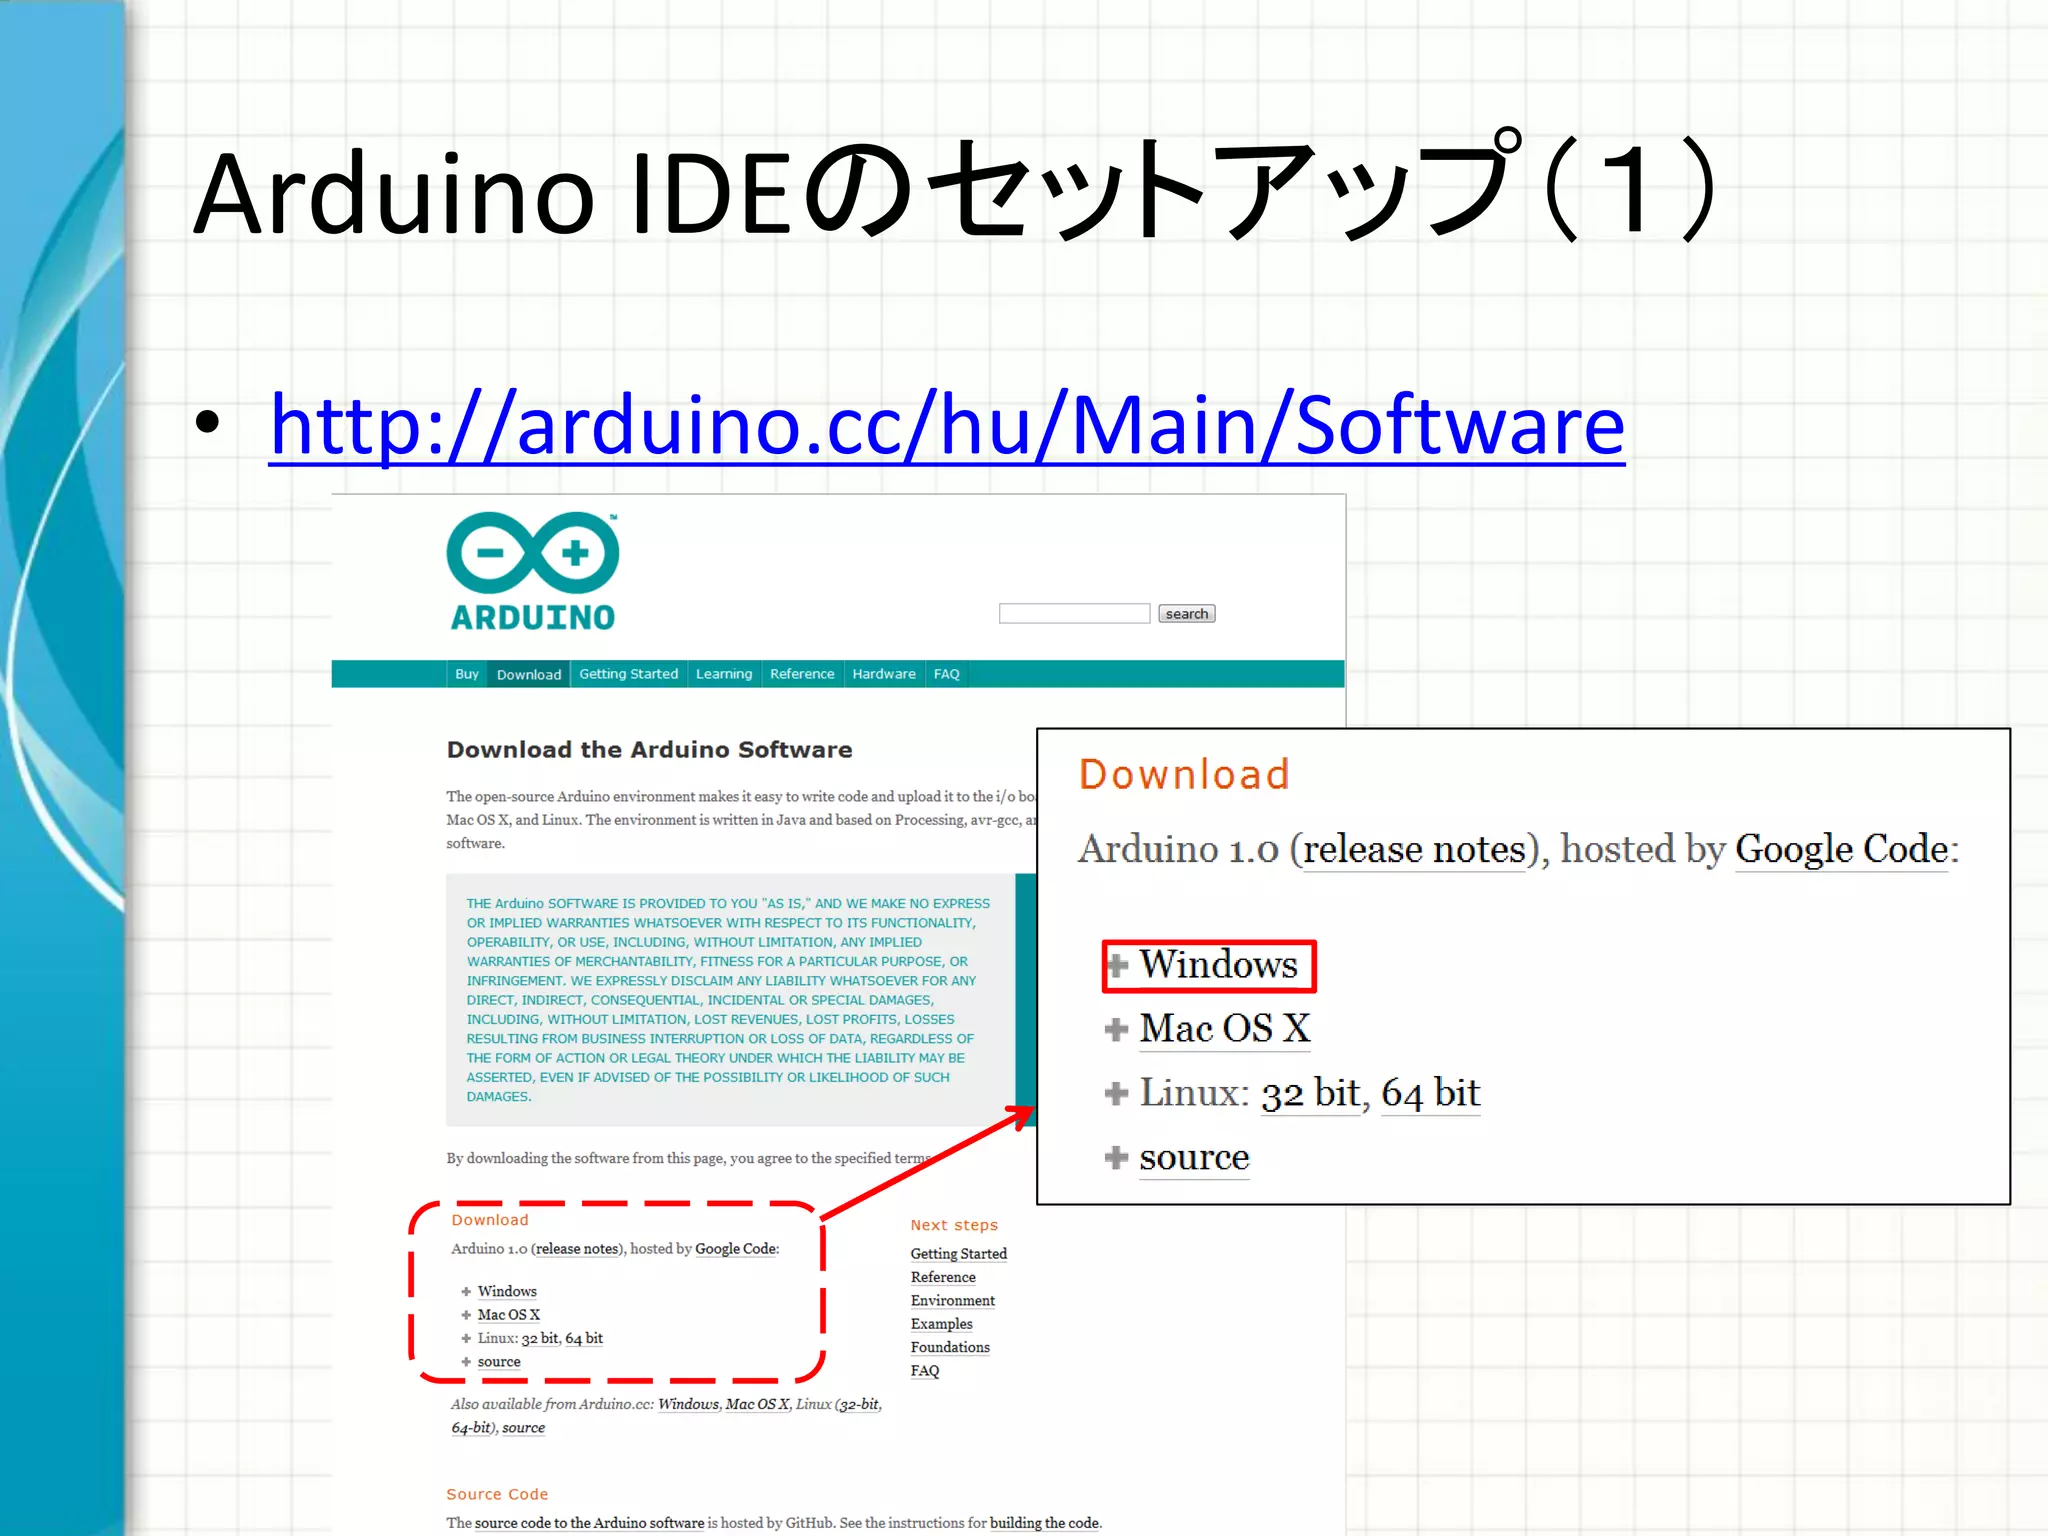
Task: Click 32 bit Linux link in enlarged box
Action: point(1311,1093)
